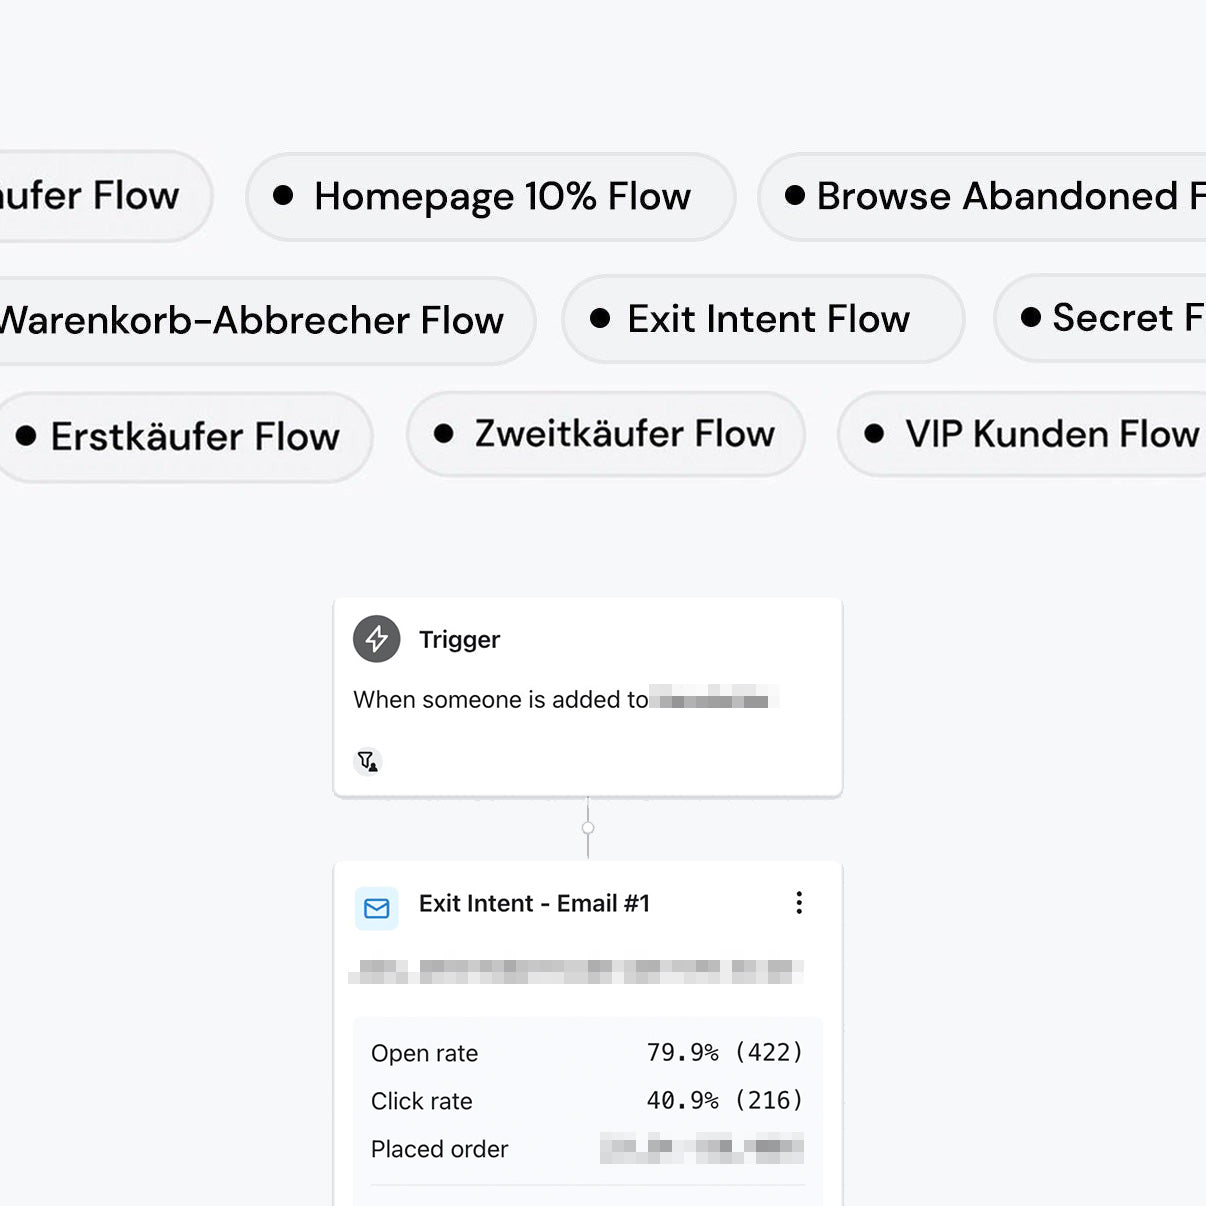
Task: Click the Trigger lightning bolt icon
Action: point(377,639)
